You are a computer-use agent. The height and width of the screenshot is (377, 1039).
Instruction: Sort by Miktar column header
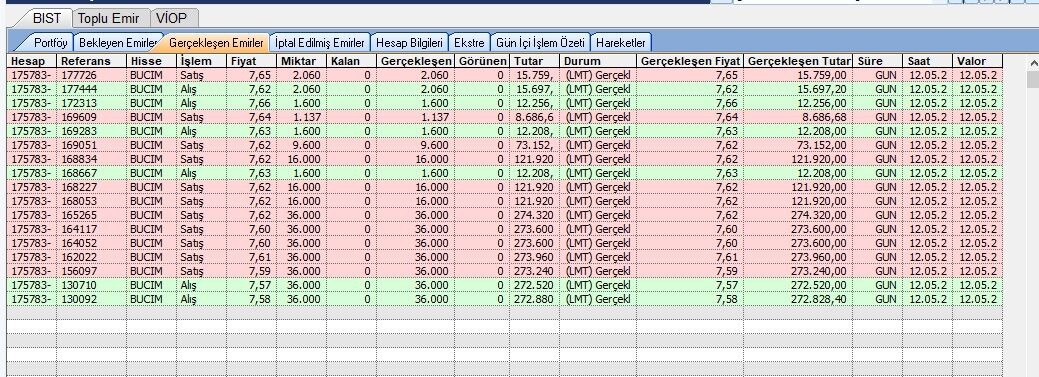[301, 61]
